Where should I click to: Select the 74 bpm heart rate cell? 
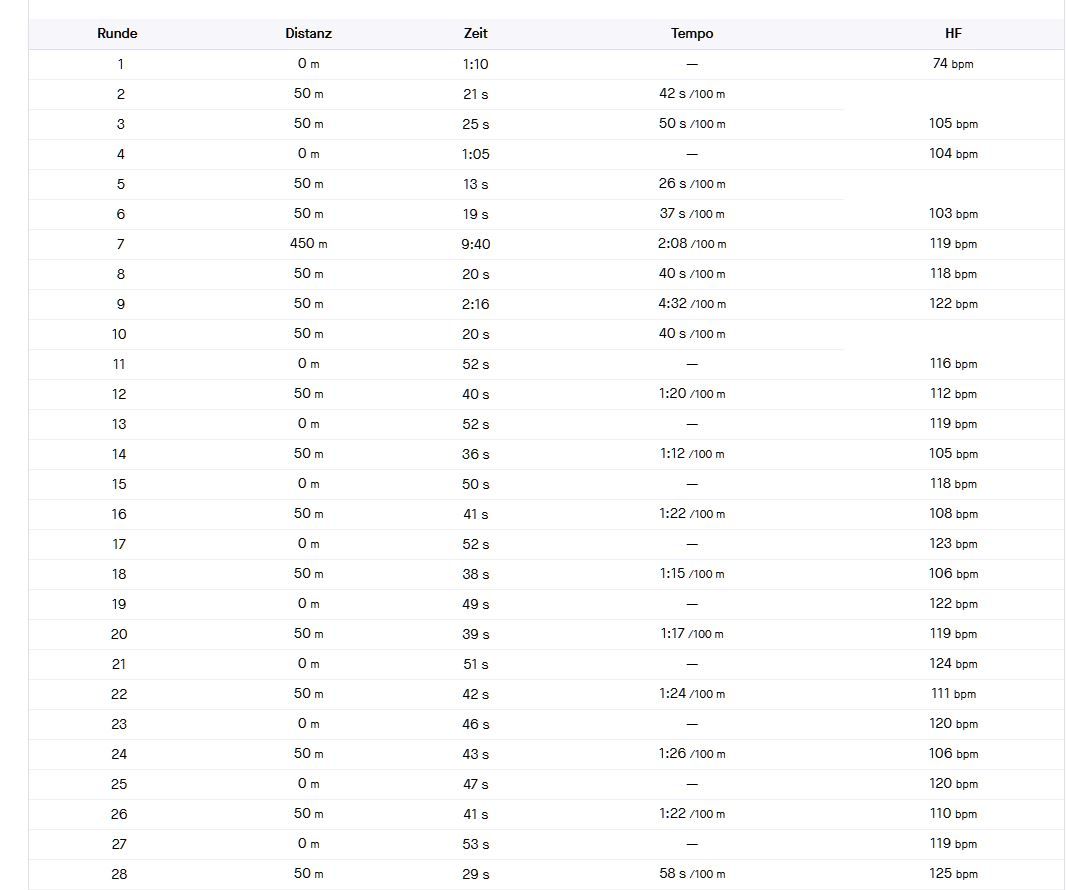(x=953, y=64)
